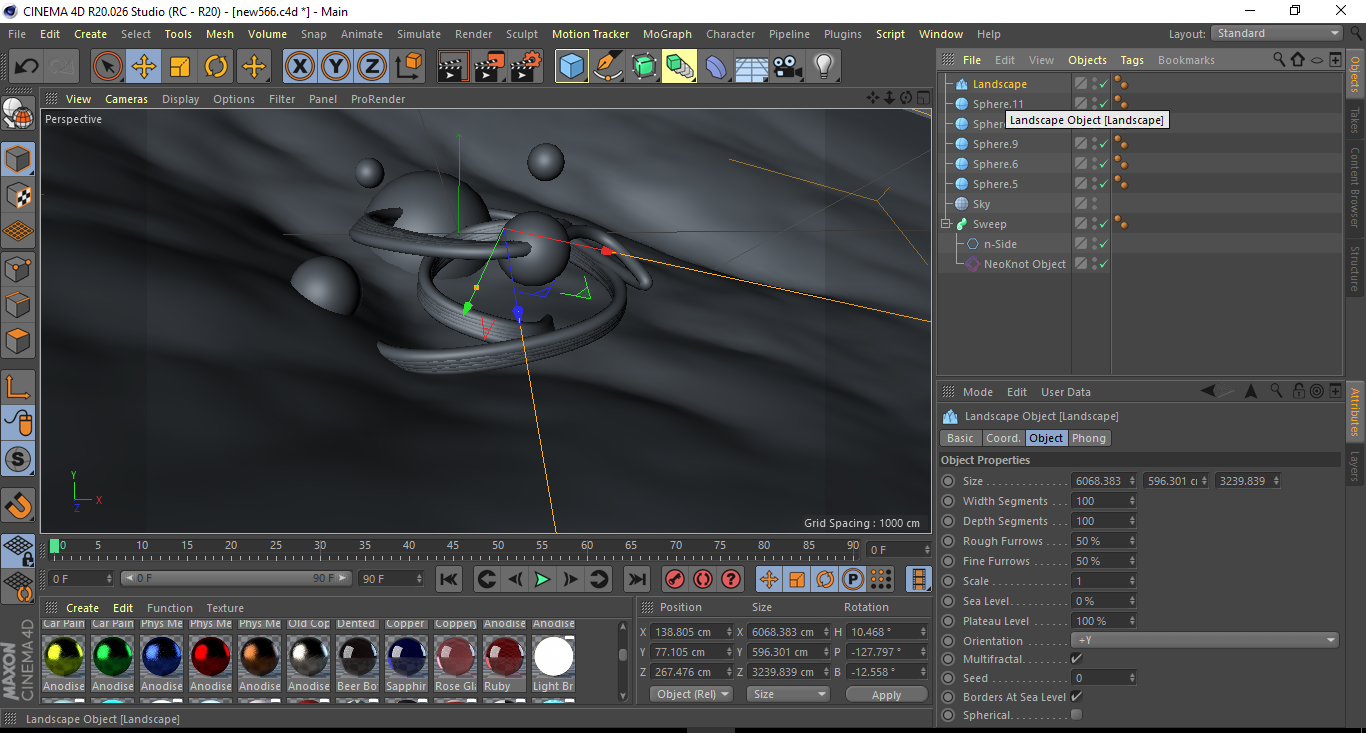1366x733 pixels.
Task: Click the Record Active Objects button
Action: [x=675, y=579]
